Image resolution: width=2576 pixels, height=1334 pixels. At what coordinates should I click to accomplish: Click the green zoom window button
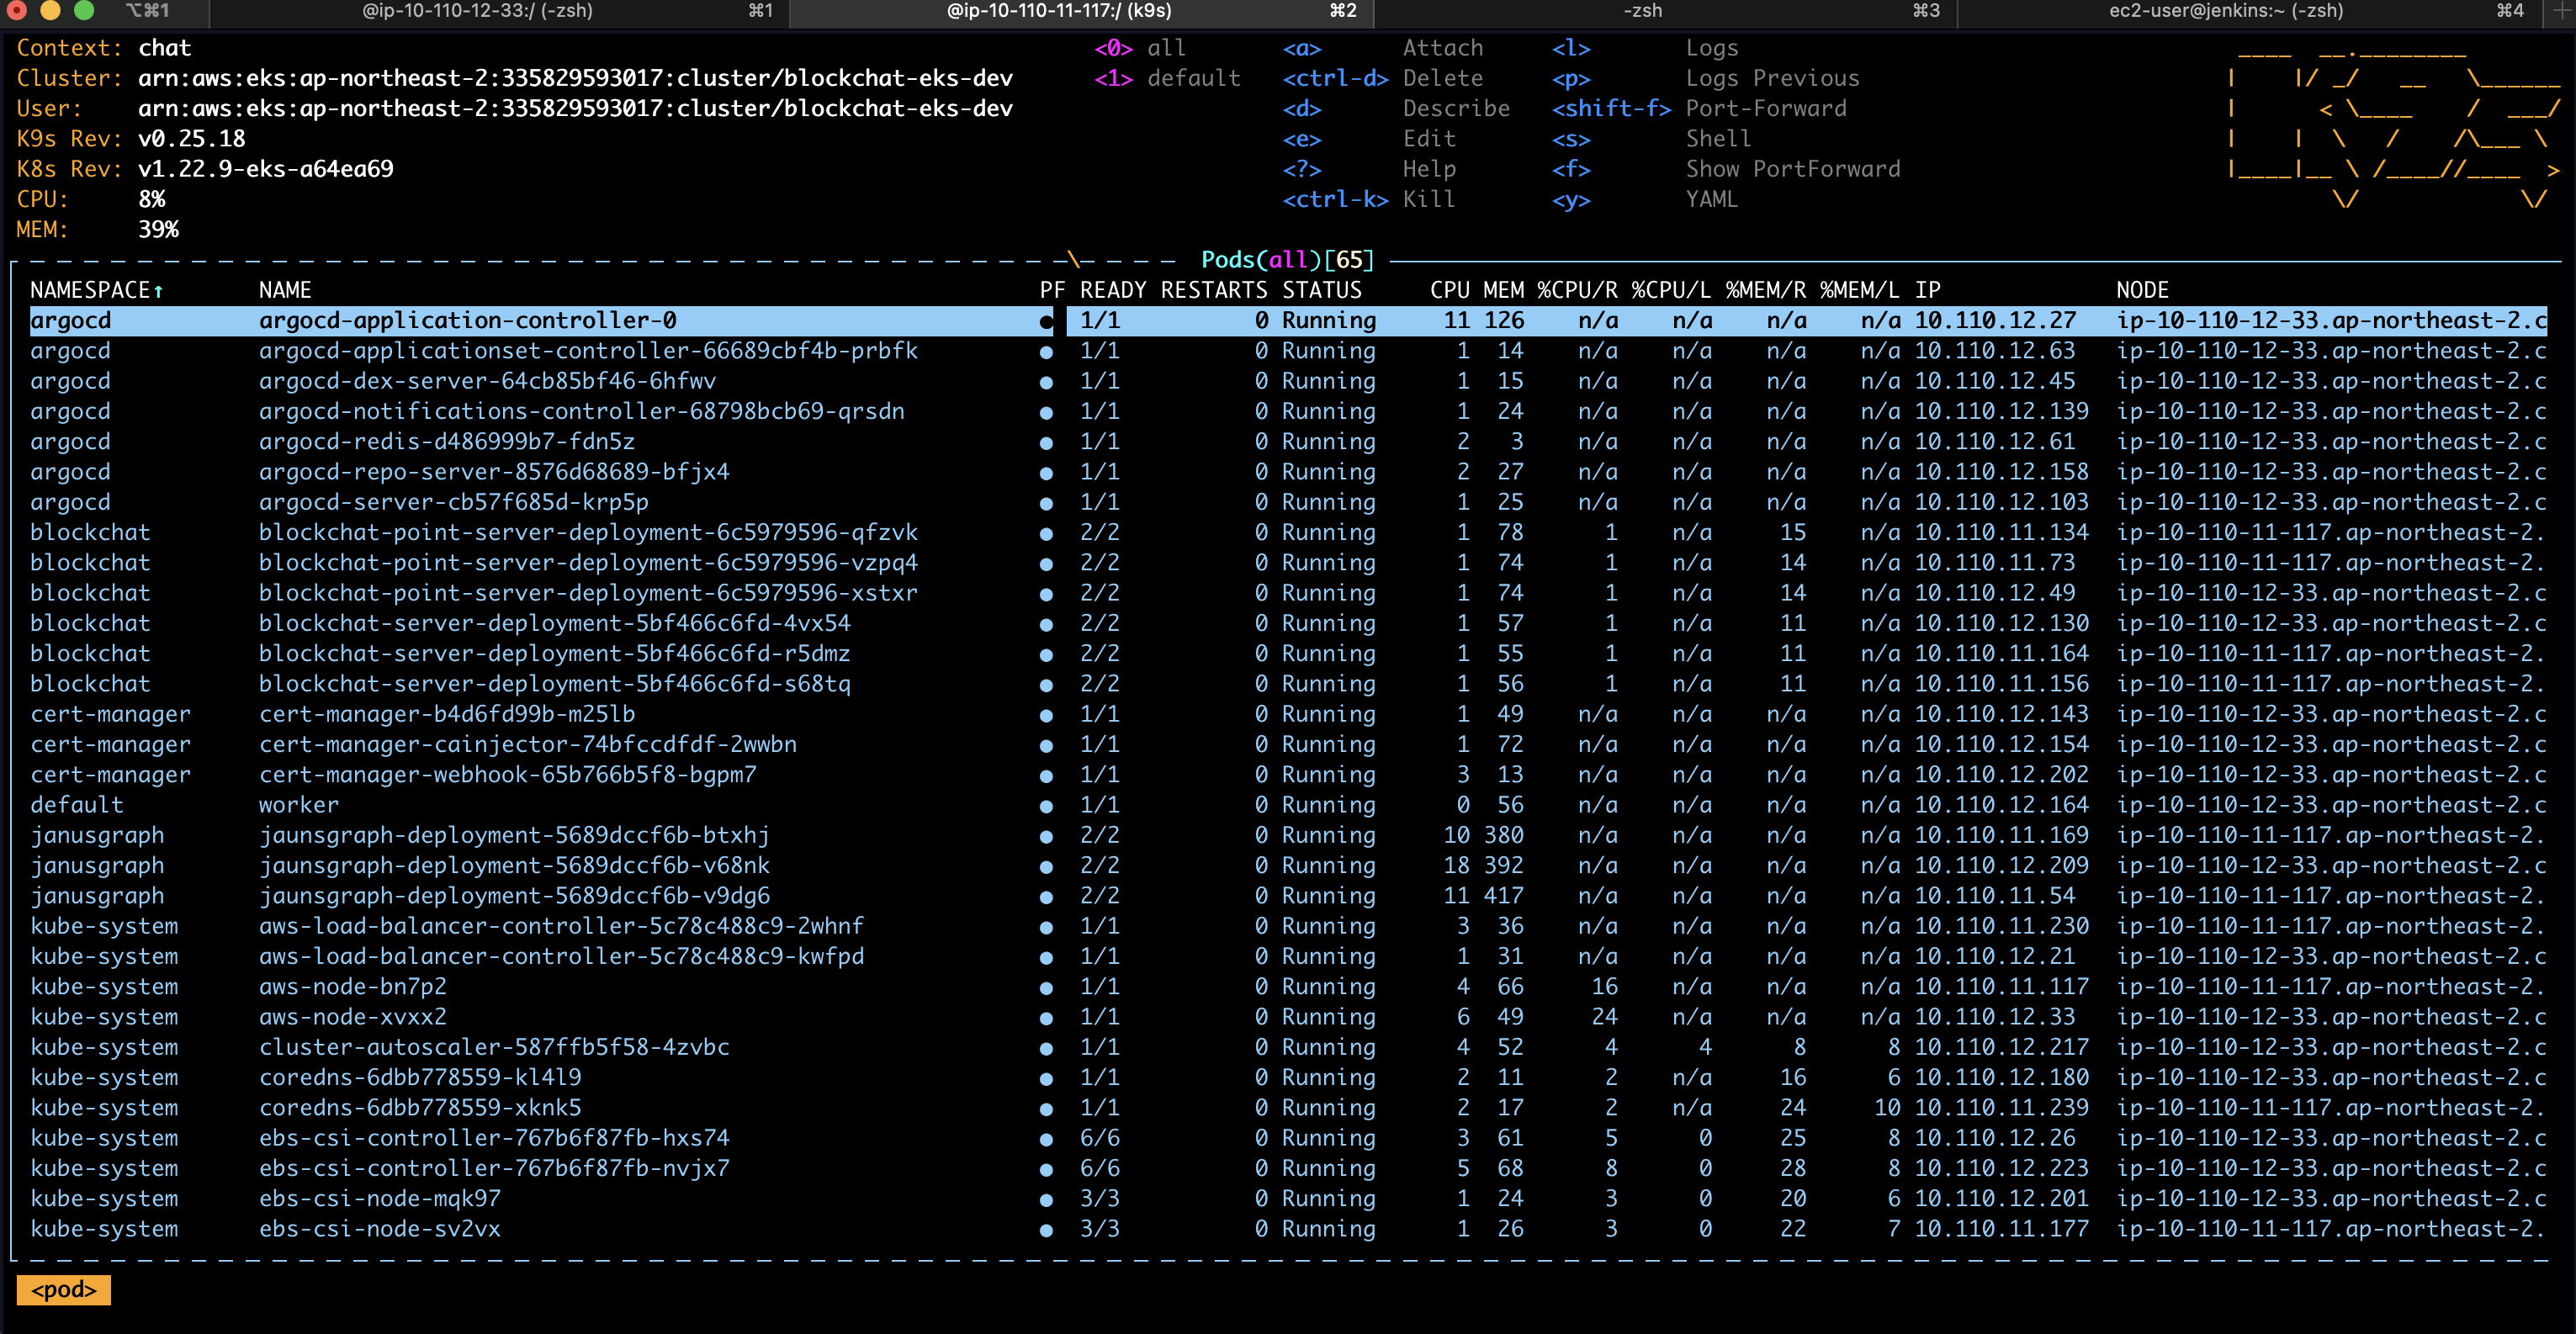[x=84, y=10]
